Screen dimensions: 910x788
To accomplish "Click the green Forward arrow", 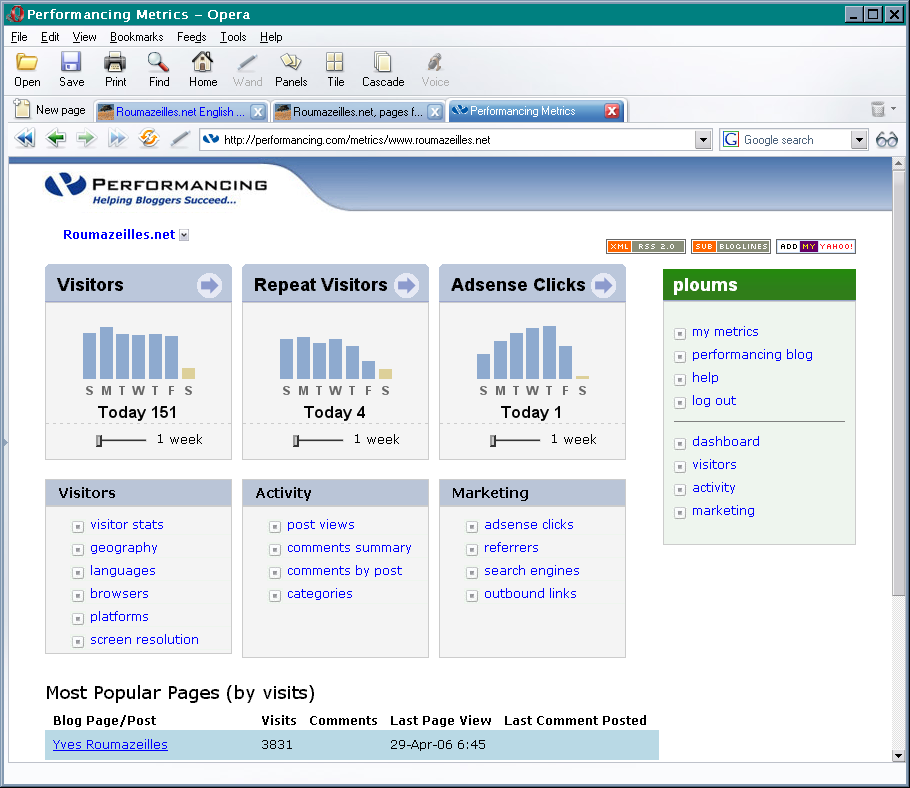I will tap(86, 139).
